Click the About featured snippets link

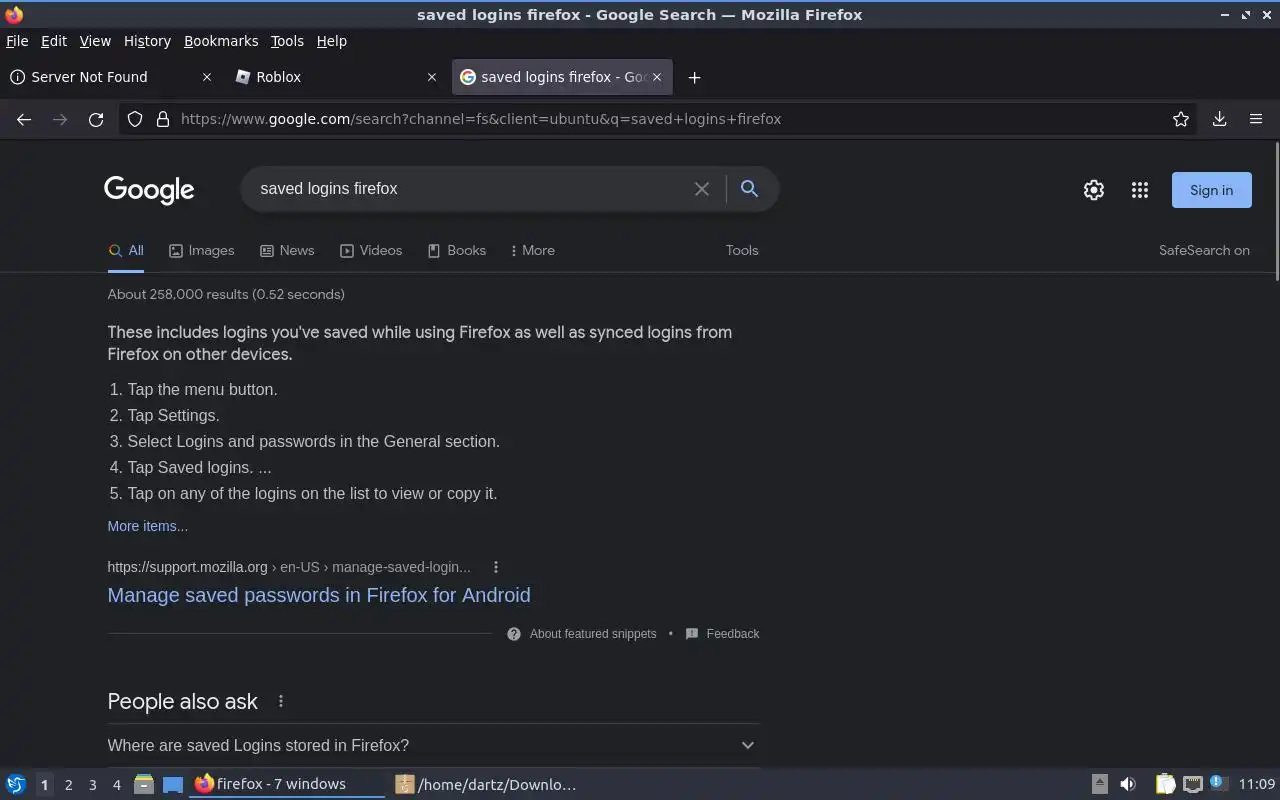593,634
